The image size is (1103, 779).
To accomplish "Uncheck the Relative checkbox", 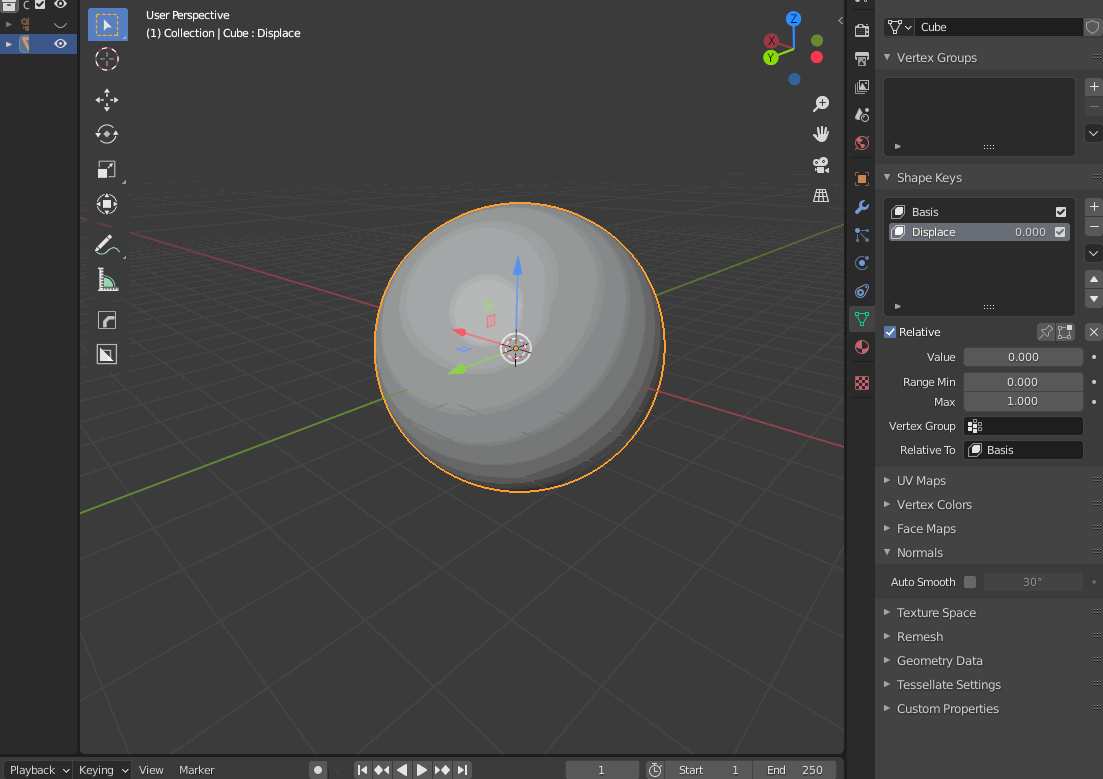I will pos(890,332).
